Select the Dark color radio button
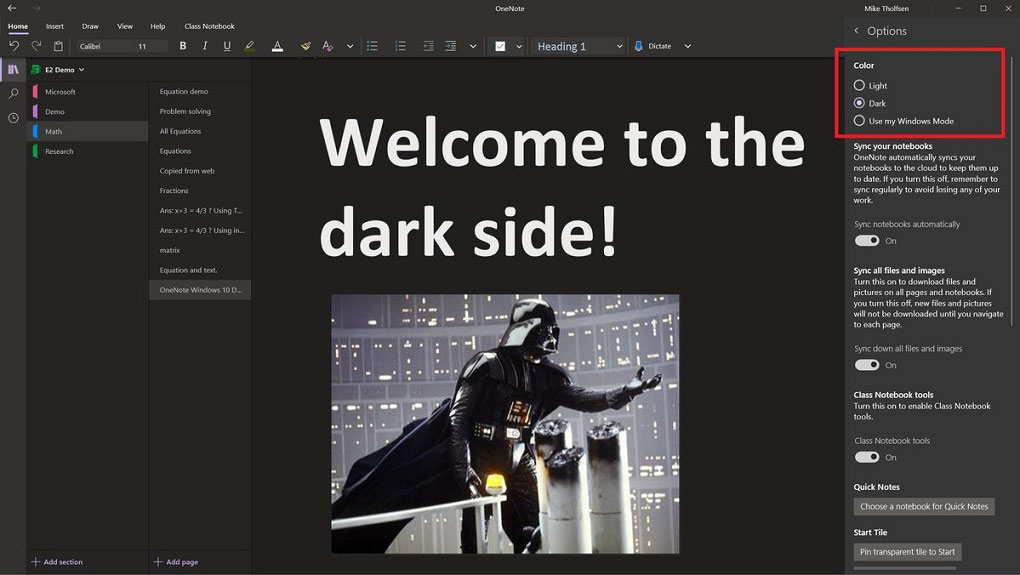Image resolution: width=1020 pixels, height=575 pixels. click(x=859, y=103)
